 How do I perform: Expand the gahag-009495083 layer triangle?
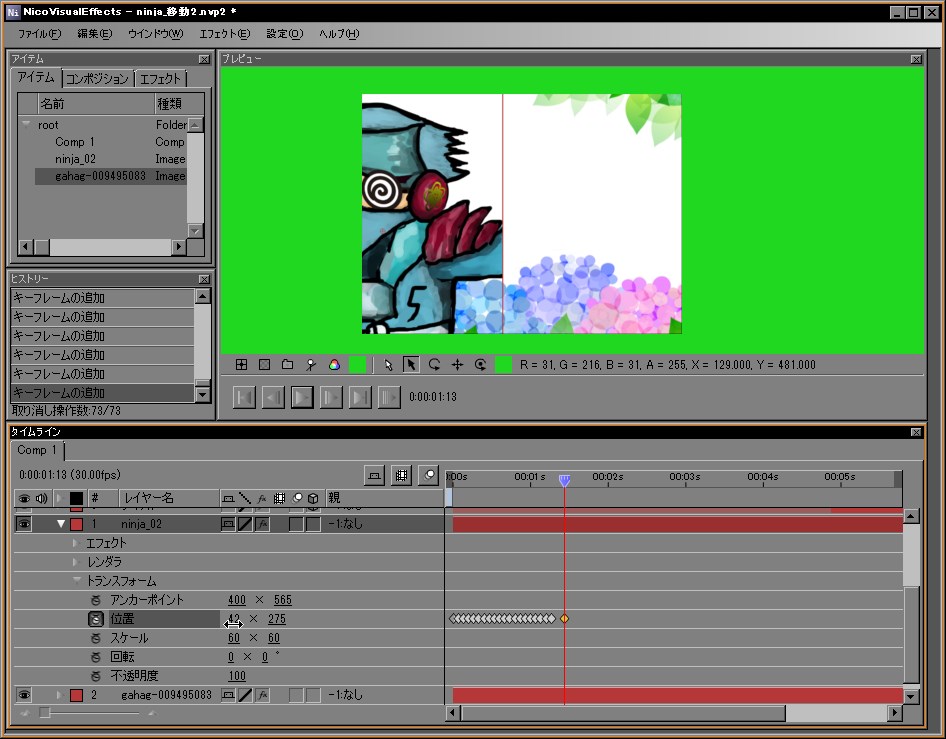(x=59, y=695)
